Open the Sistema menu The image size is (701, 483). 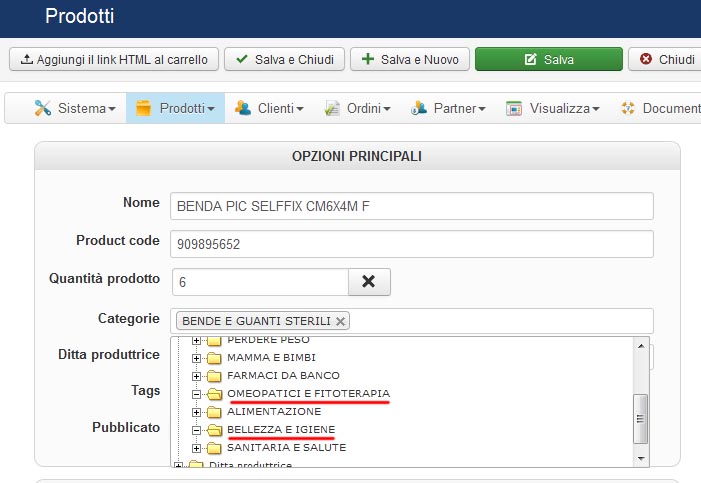pyautogui.click(x=75, y=108)
